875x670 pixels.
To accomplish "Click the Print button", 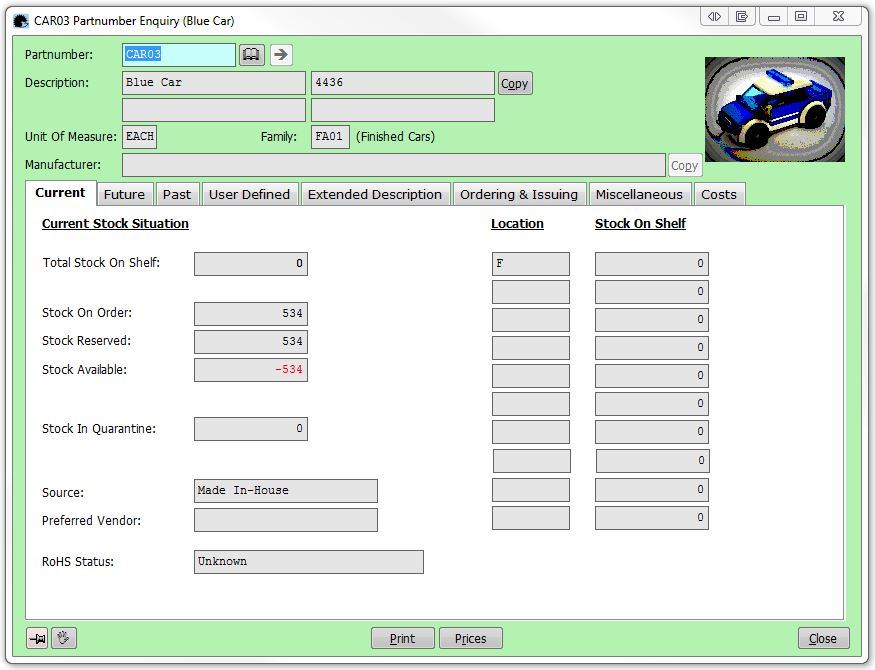I will (x=402, y=638).
